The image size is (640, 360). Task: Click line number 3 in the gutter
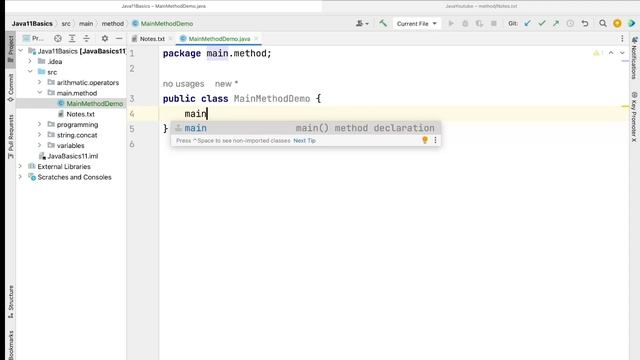[x=132, y=98]
